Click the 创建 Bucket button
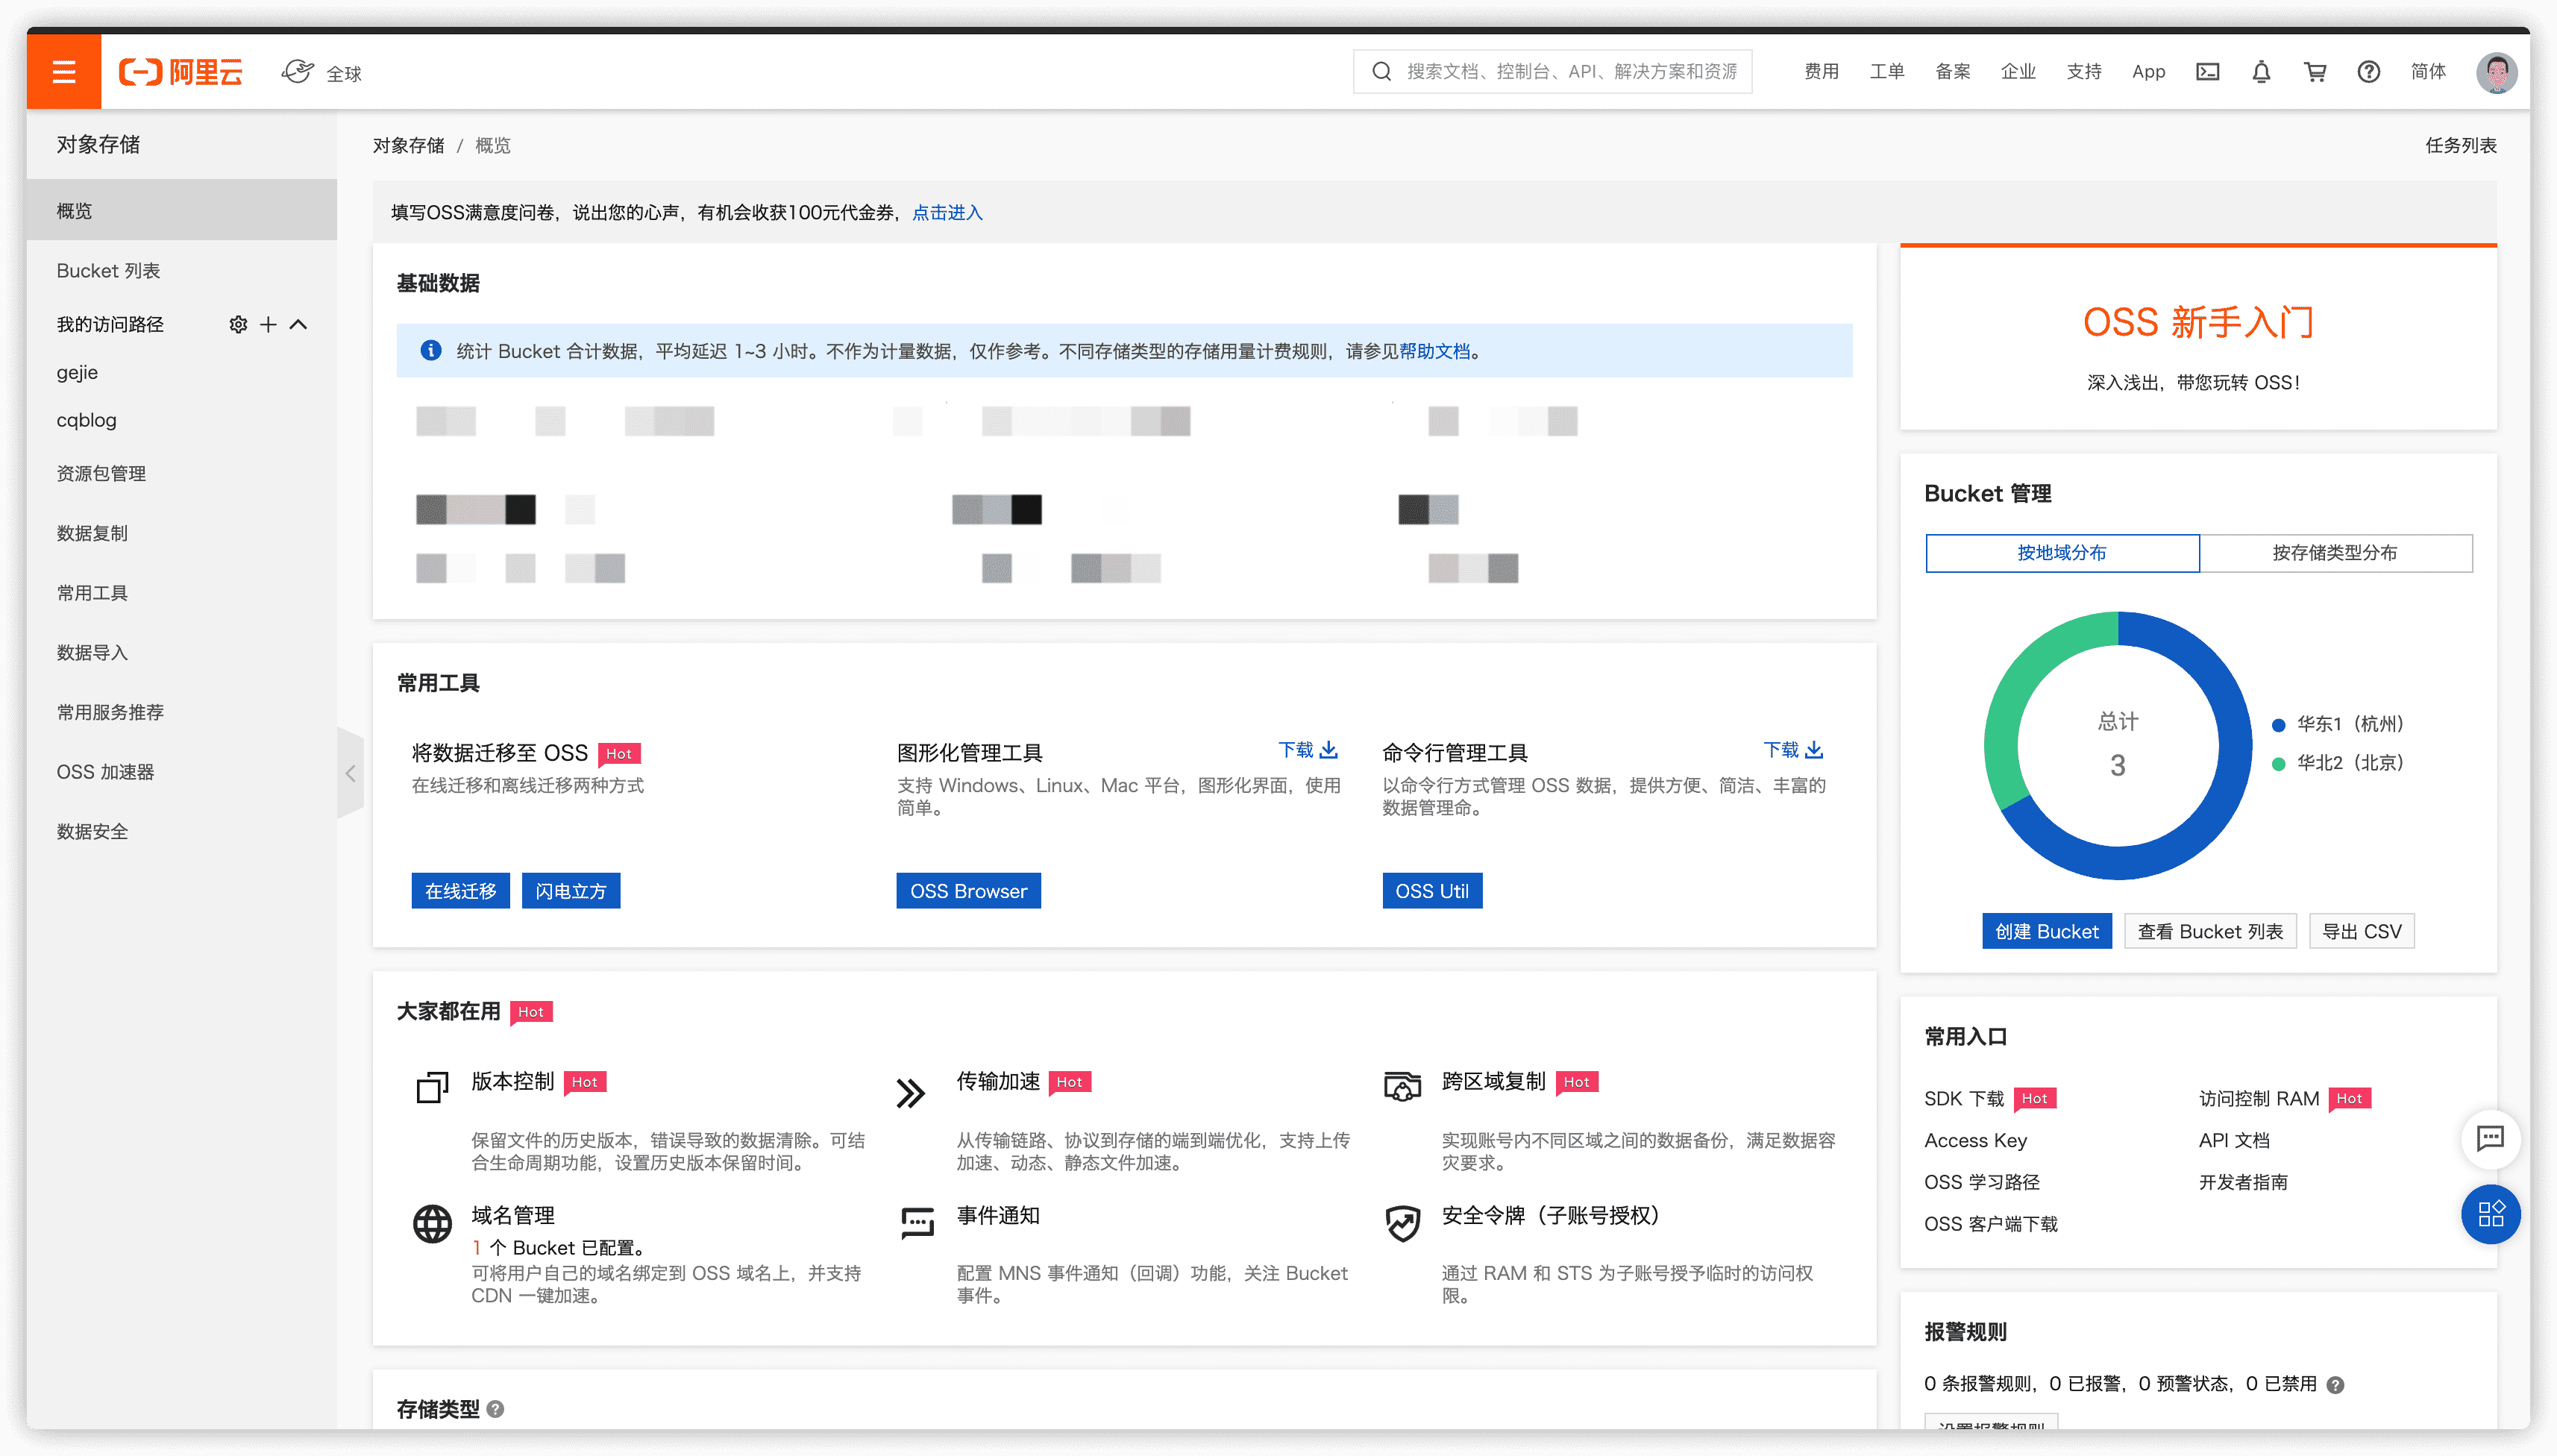Screen dimensions: 2557x1456 click(2046, 931)
